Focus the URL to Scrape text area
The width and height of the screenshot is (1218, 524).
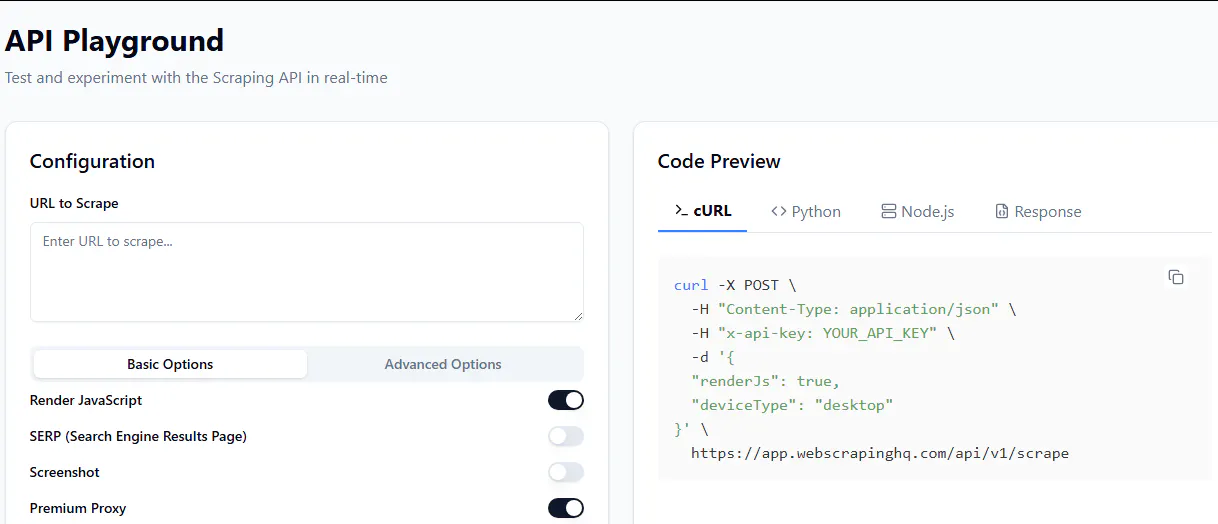[307, 272]
